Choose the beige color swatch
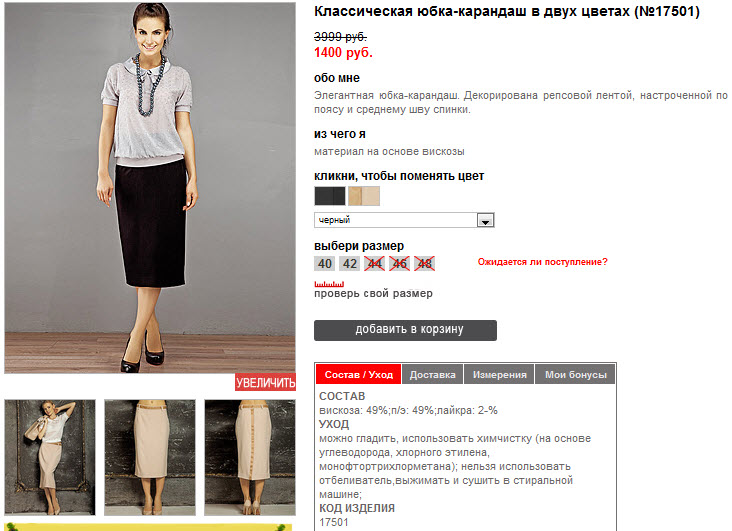Viewport: 732px width, 531px height. pyautogui.click(x=364, y=196)
